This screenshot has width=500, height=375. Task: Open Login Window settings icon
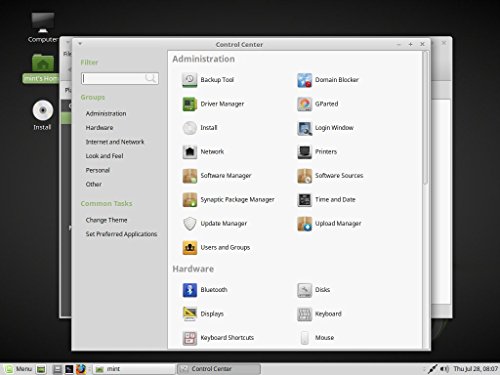tap(304, 128)
